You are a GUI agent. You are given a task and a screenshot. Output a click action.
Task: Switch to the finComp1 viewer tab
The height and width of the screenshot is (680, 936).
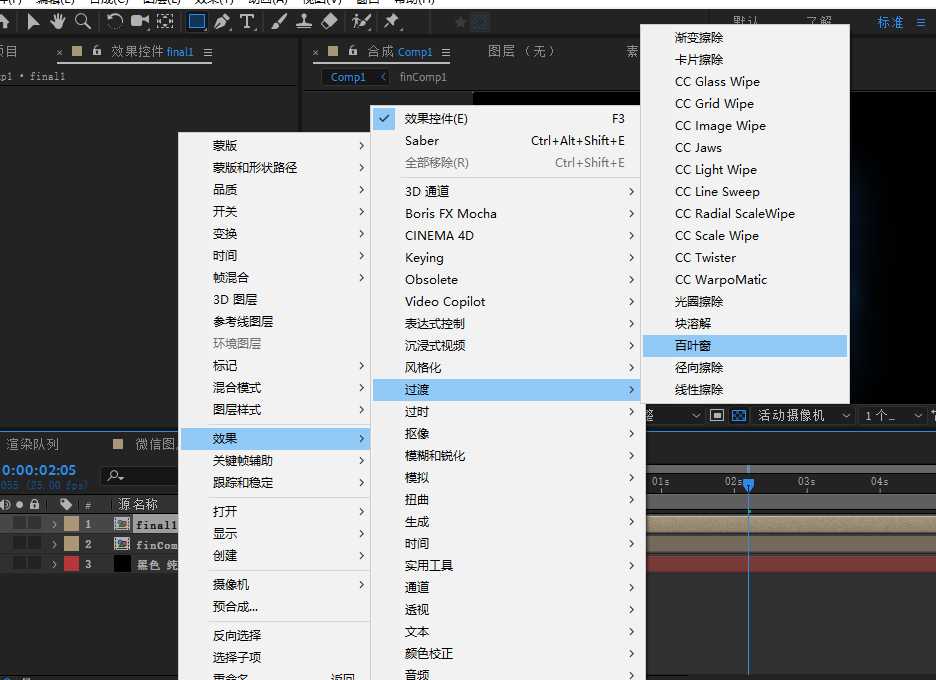coord(423,77)
